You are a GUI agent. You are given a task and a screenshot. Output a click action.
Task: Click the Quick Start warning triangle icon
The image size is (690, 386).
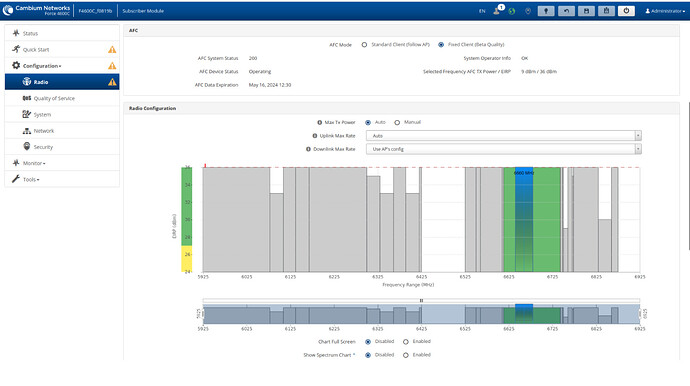[112, 50]
